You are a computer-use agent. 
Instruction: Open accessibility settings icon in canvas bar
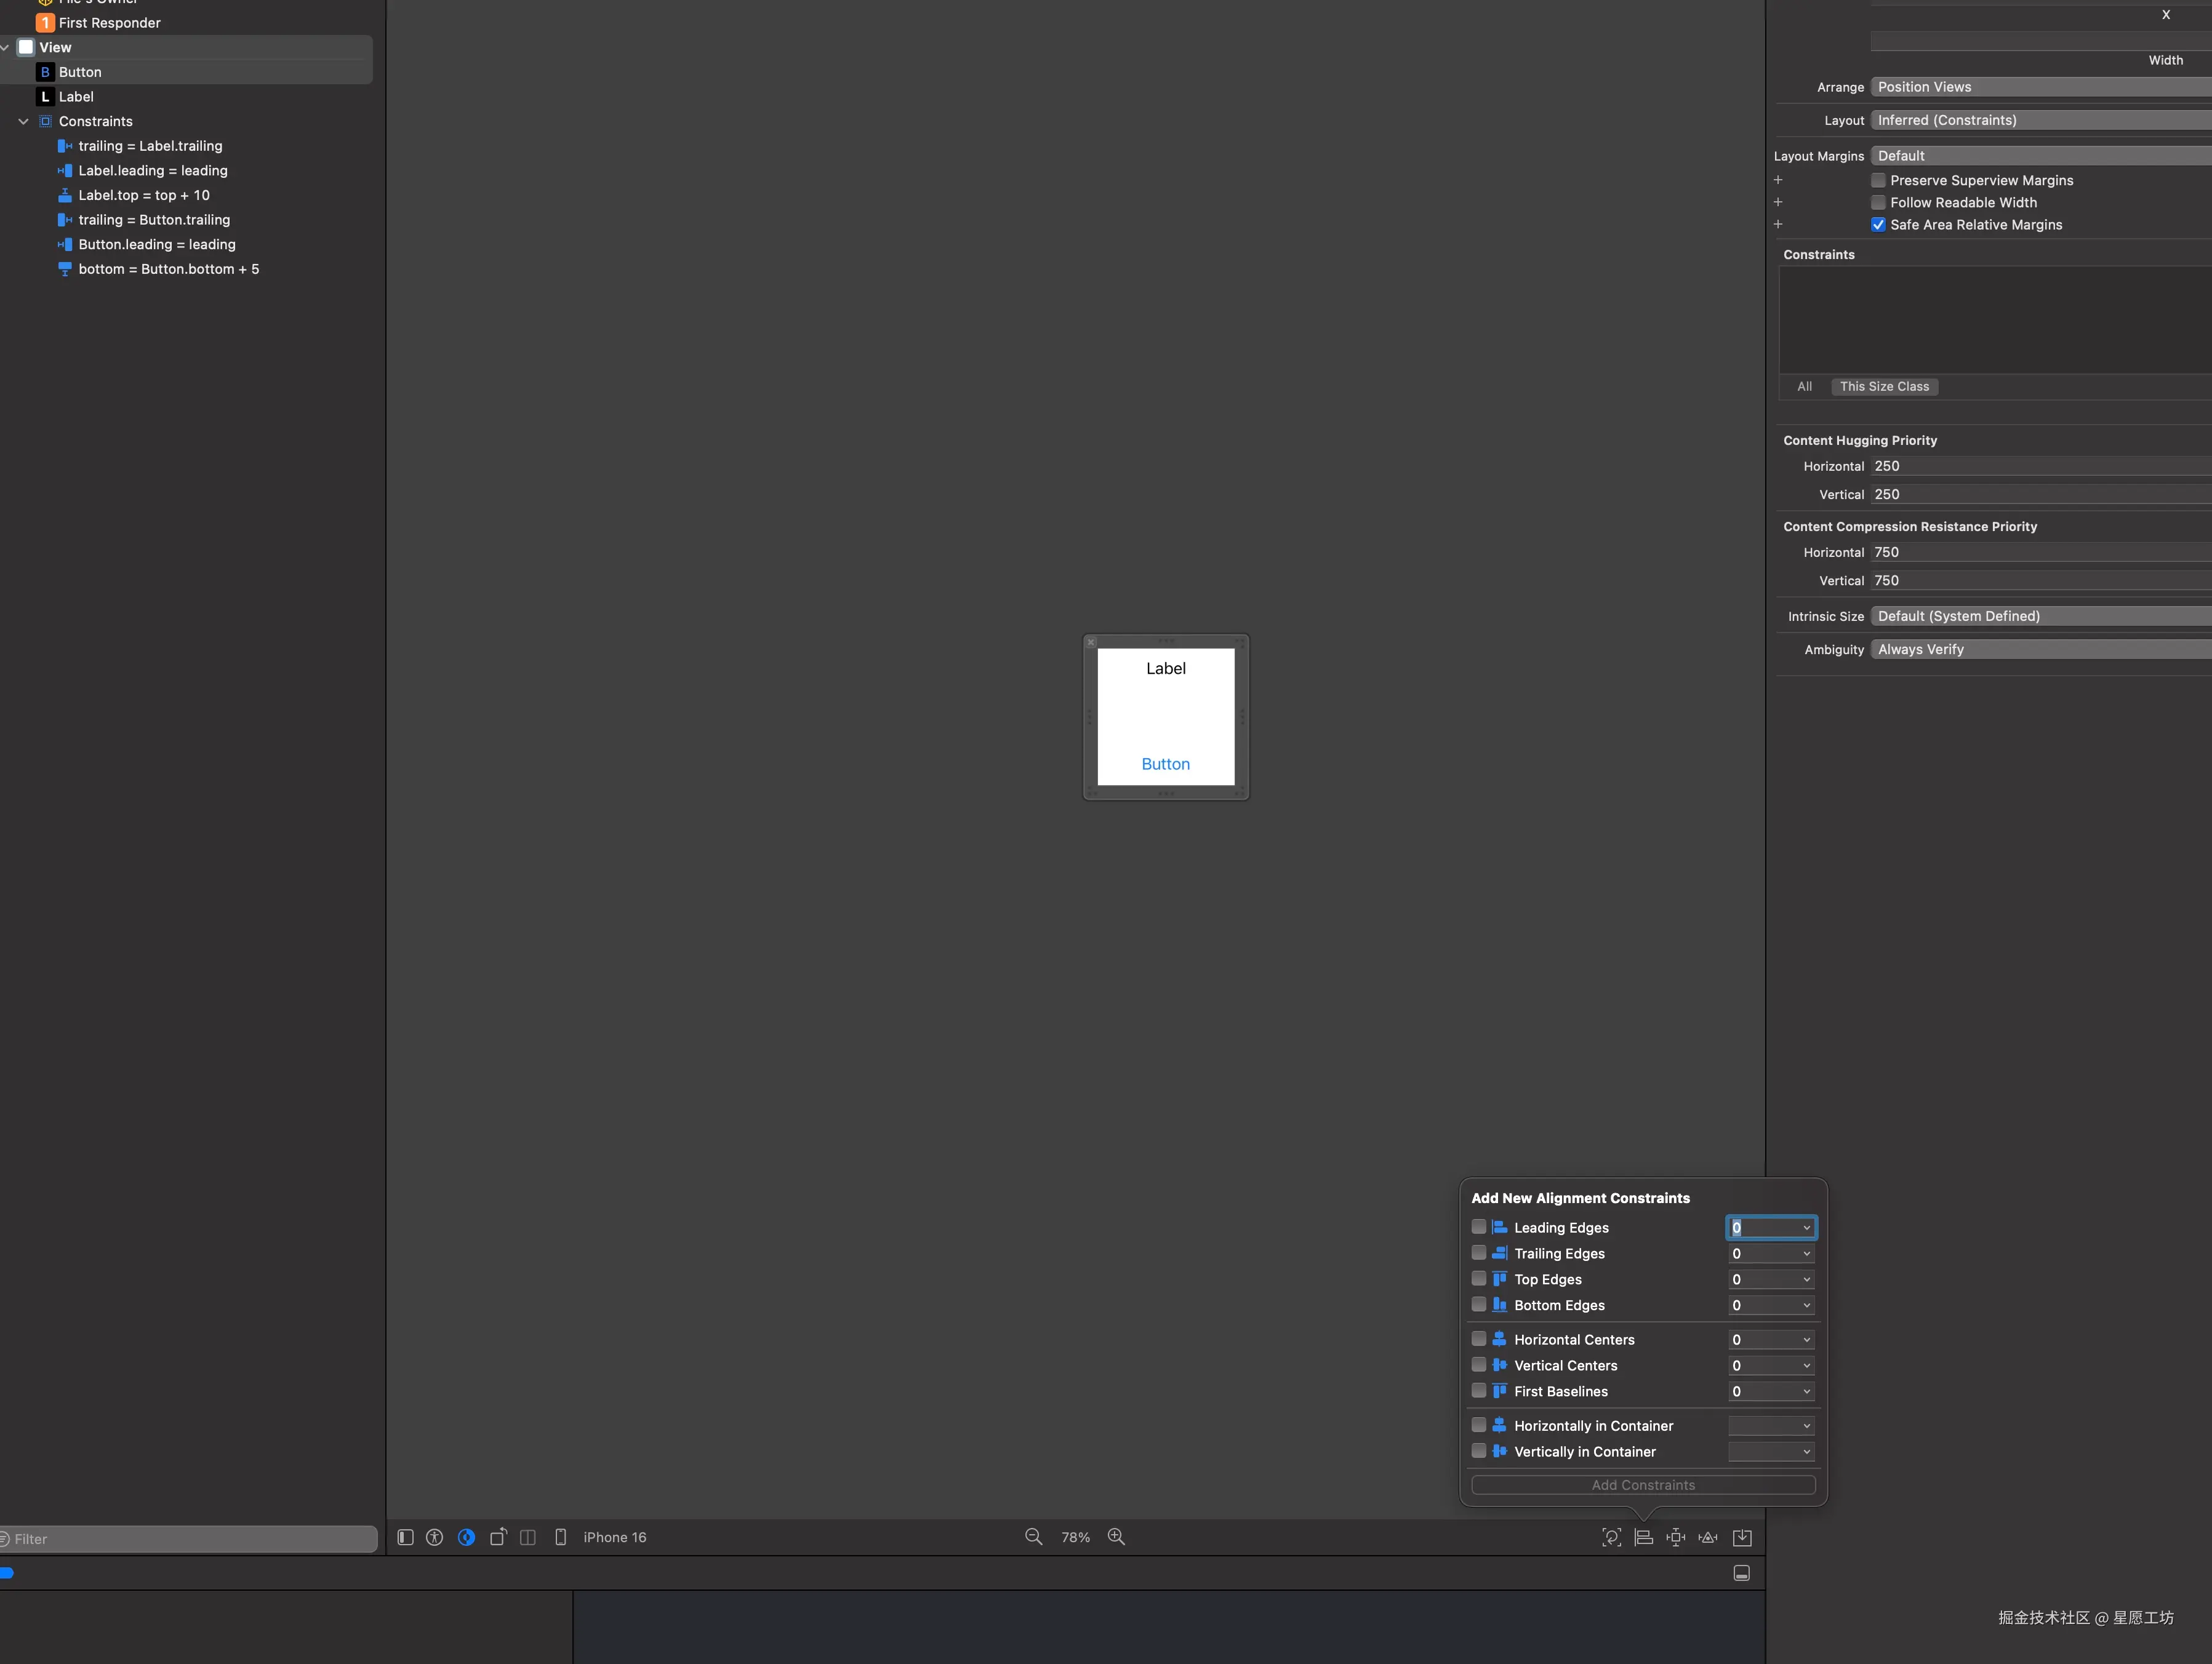434,1537
